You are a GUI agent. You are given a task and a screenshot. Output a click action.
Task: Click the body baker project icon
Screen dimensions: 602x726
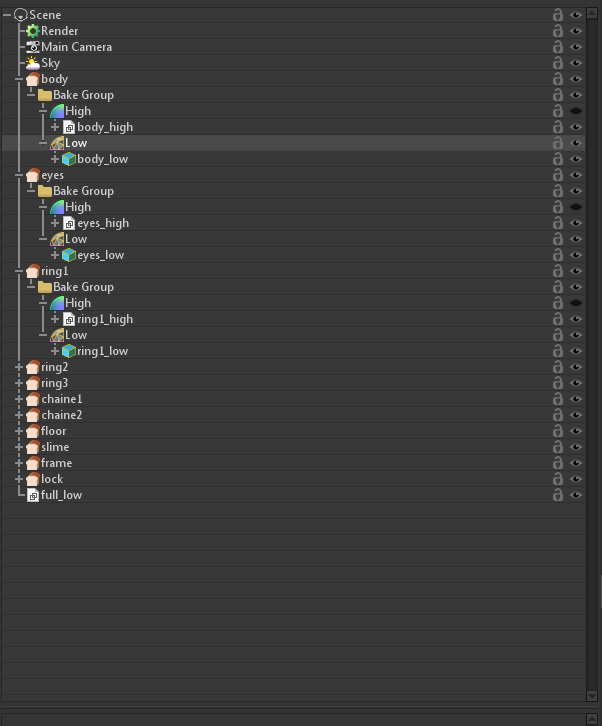(33, 79)
